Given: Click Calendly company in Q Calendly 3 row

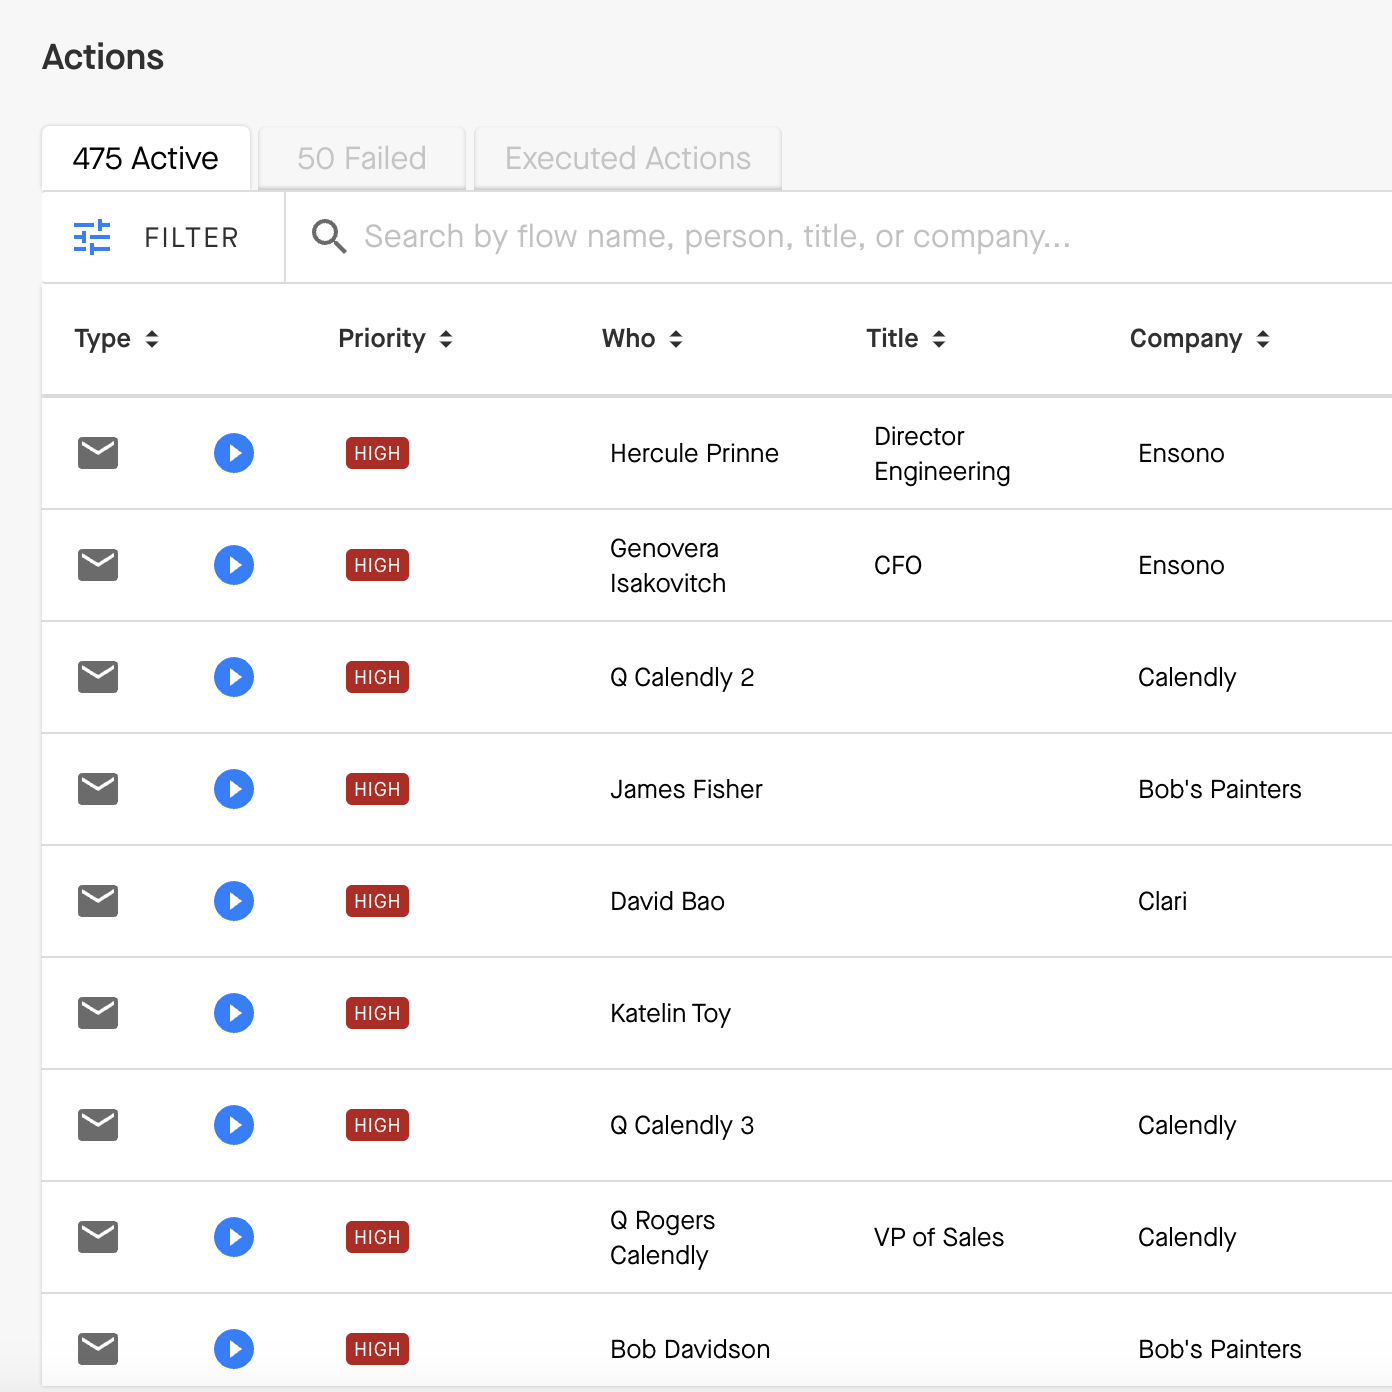Looking at the screenshot, I should 1187,1125.
